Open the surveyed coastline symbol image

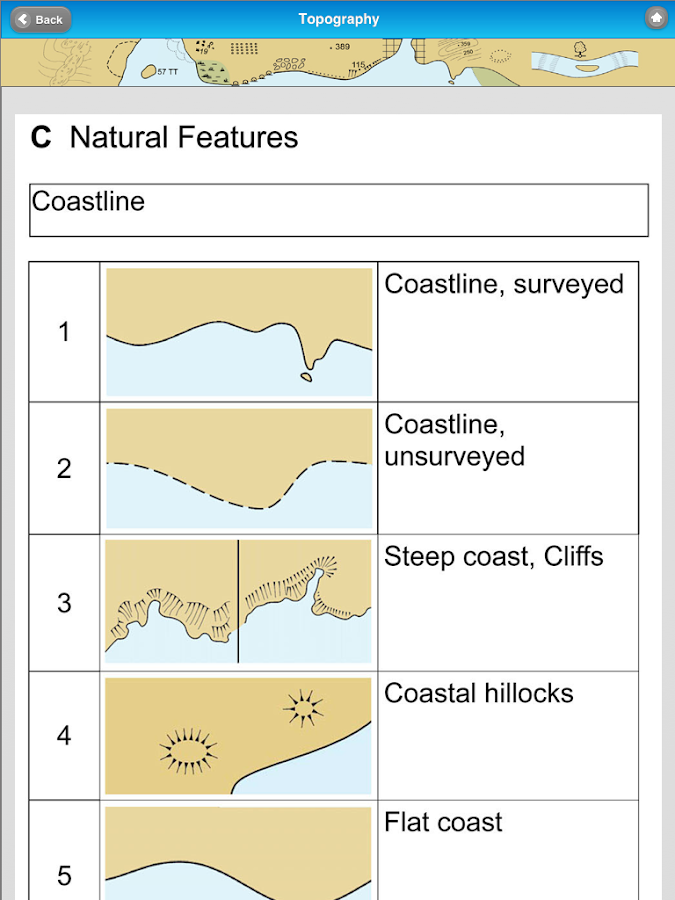[239, 332]
